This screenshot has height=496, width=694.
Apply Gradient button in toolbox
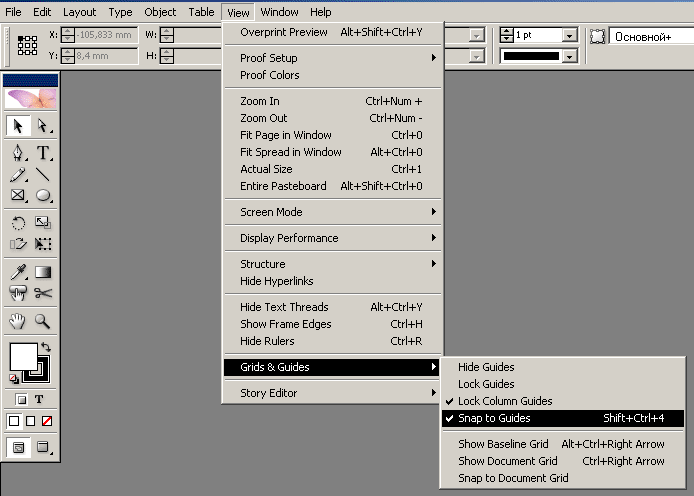pos(31,421)
